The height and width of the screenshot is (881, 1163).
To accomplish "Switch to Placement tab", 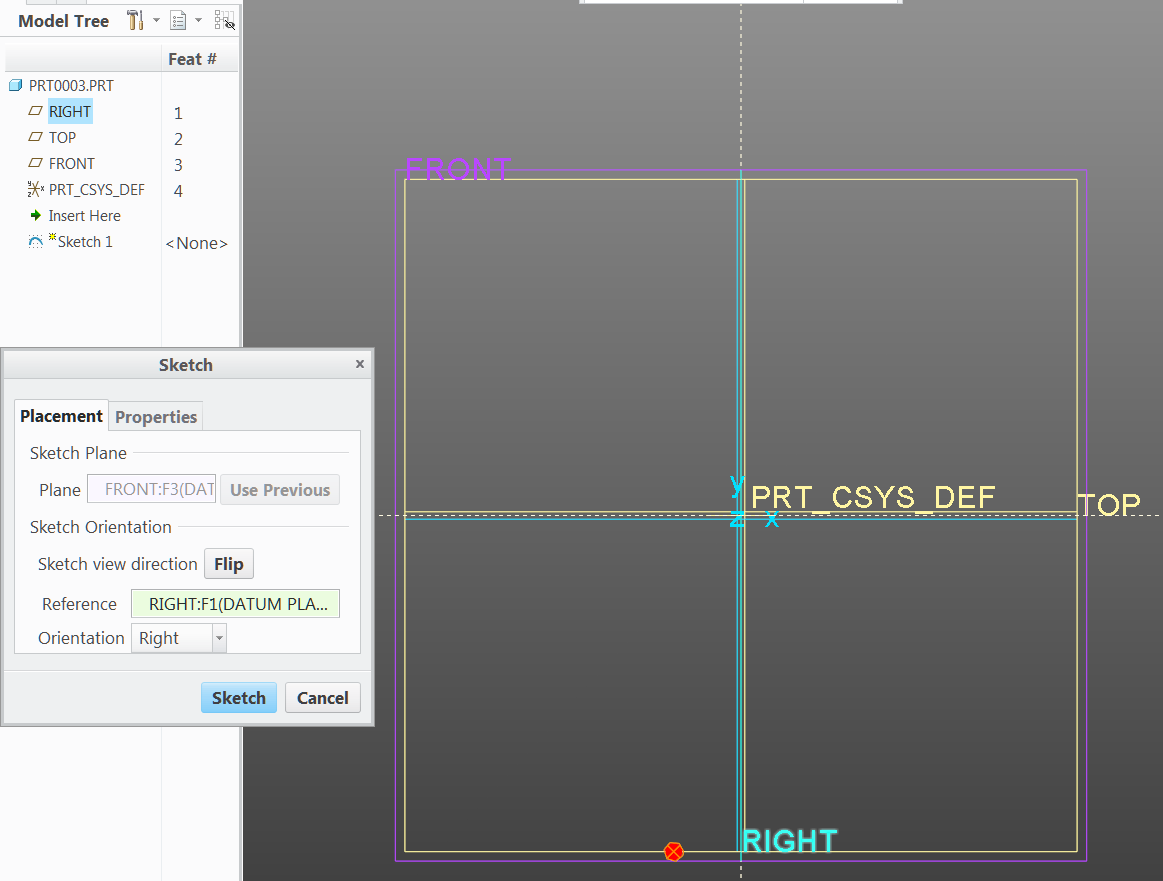I will point(62,416).
